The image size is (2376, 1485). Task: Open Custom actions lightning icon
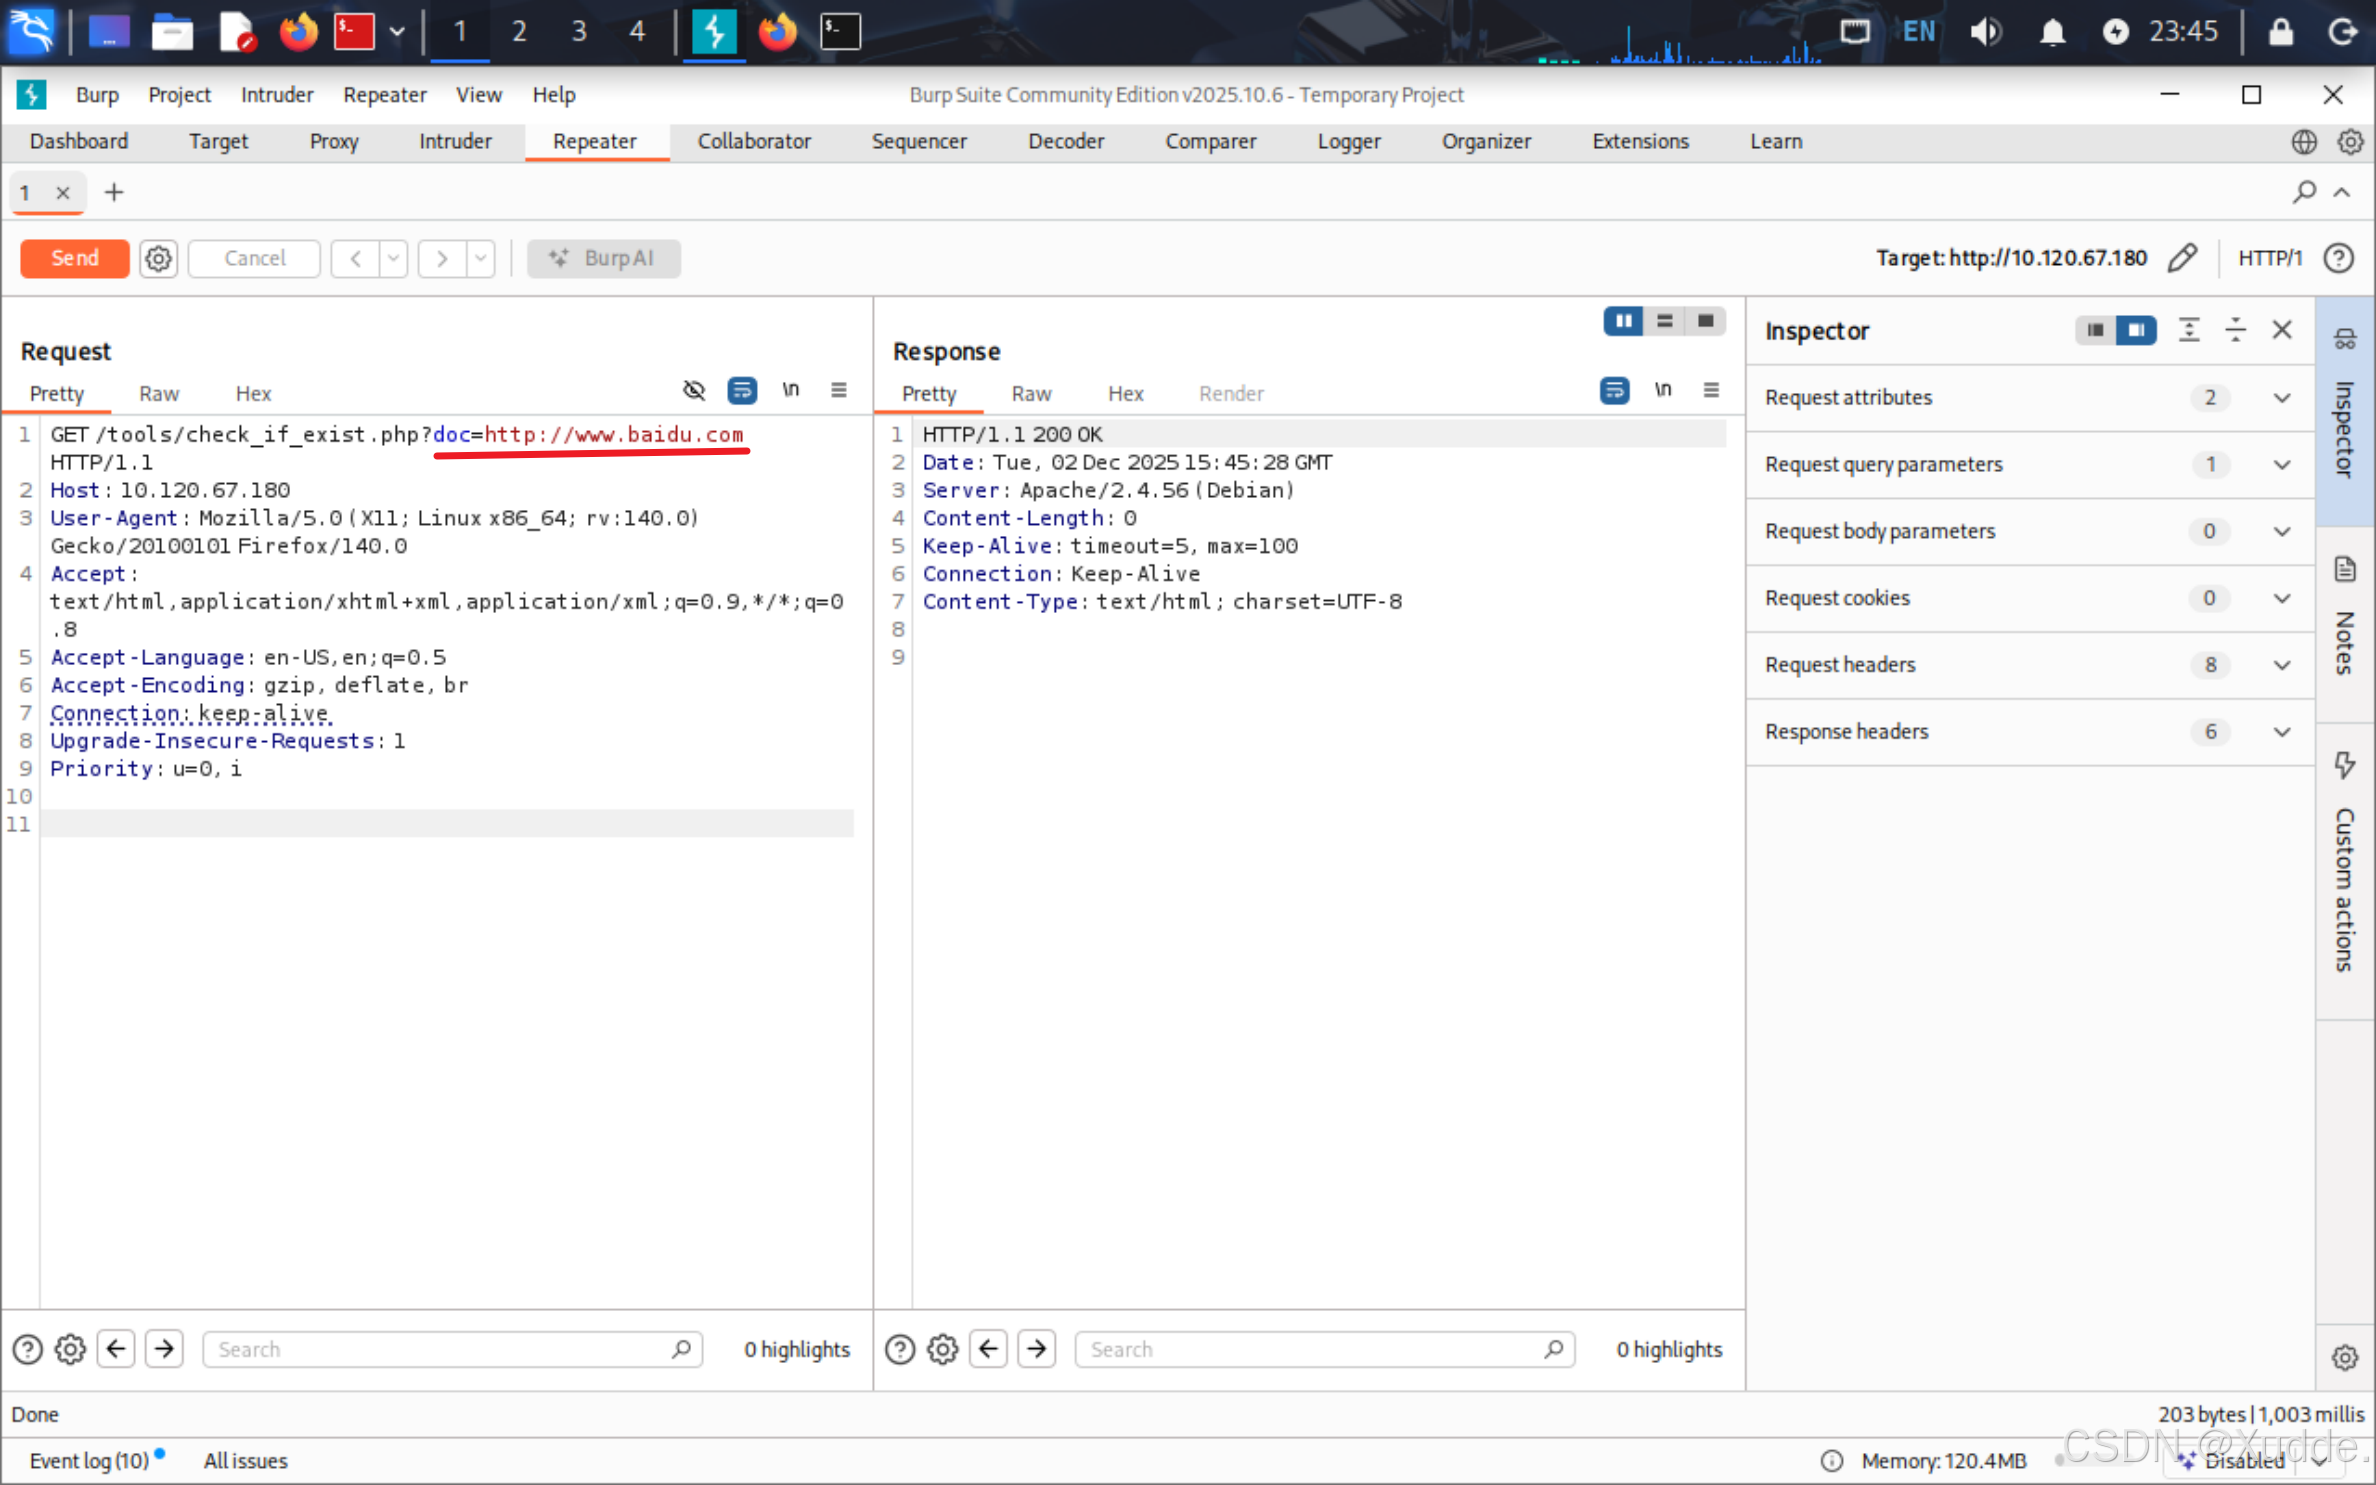[2345, 765]
